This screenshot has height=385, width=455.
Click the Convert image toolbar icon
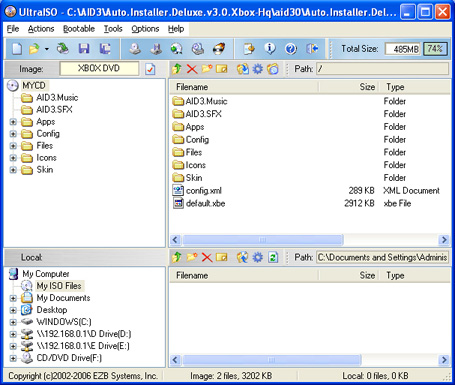(177, 49)
